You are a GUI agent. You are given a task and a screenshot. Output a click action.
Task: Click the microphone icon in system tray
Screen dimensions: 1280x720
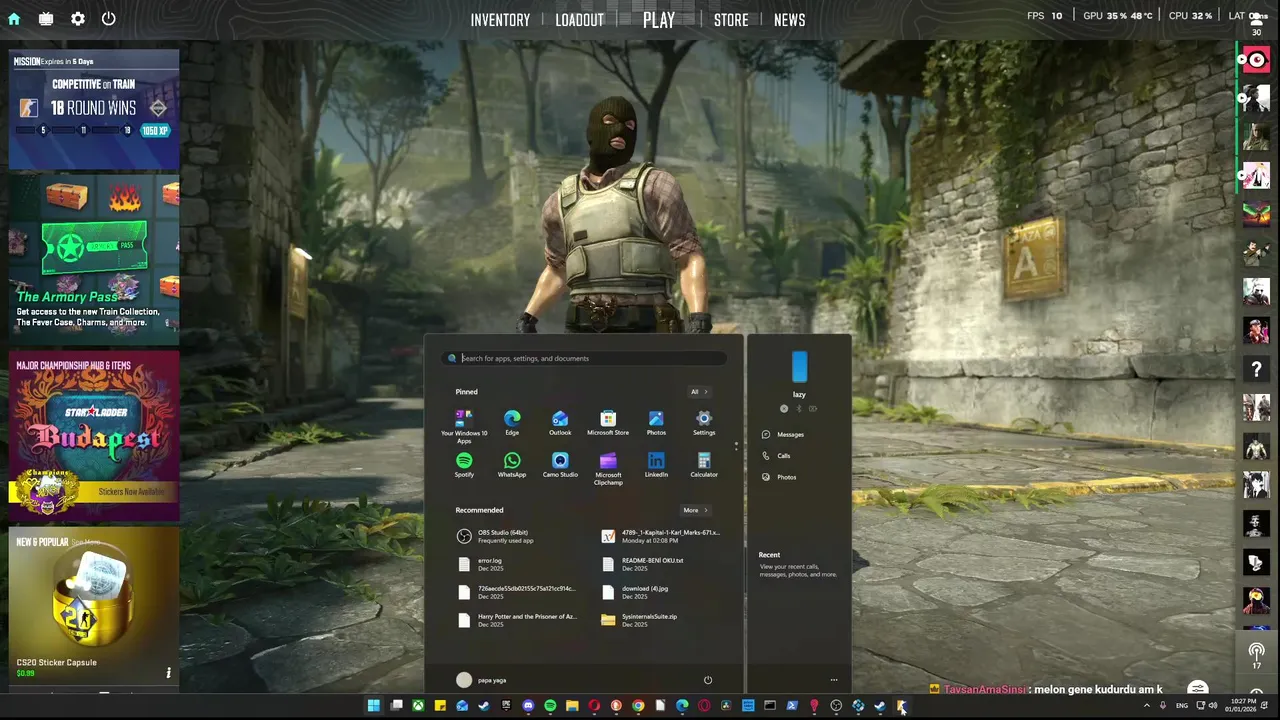(1162, 706)
